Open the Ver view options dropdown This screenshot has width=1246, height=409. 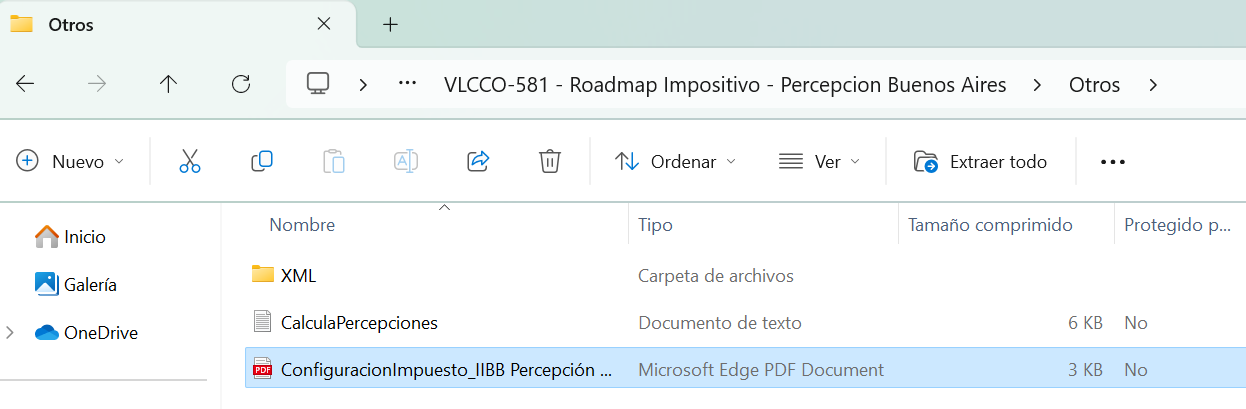pyautogui.click(x=819, y=161)
